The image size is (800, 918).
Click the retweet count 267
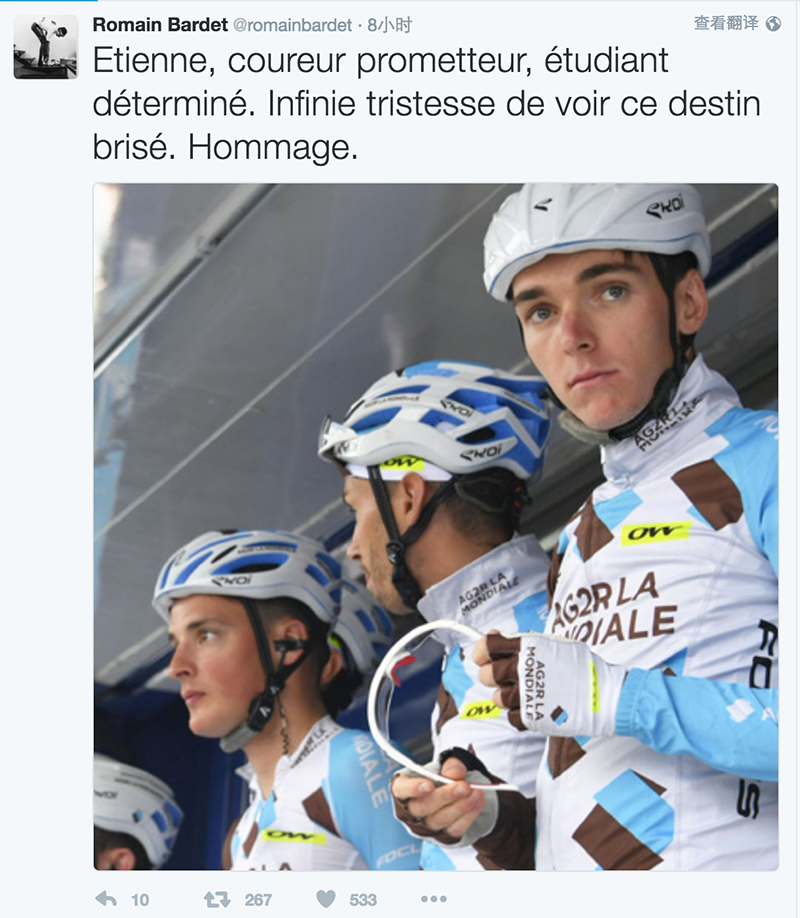point(258,900)
